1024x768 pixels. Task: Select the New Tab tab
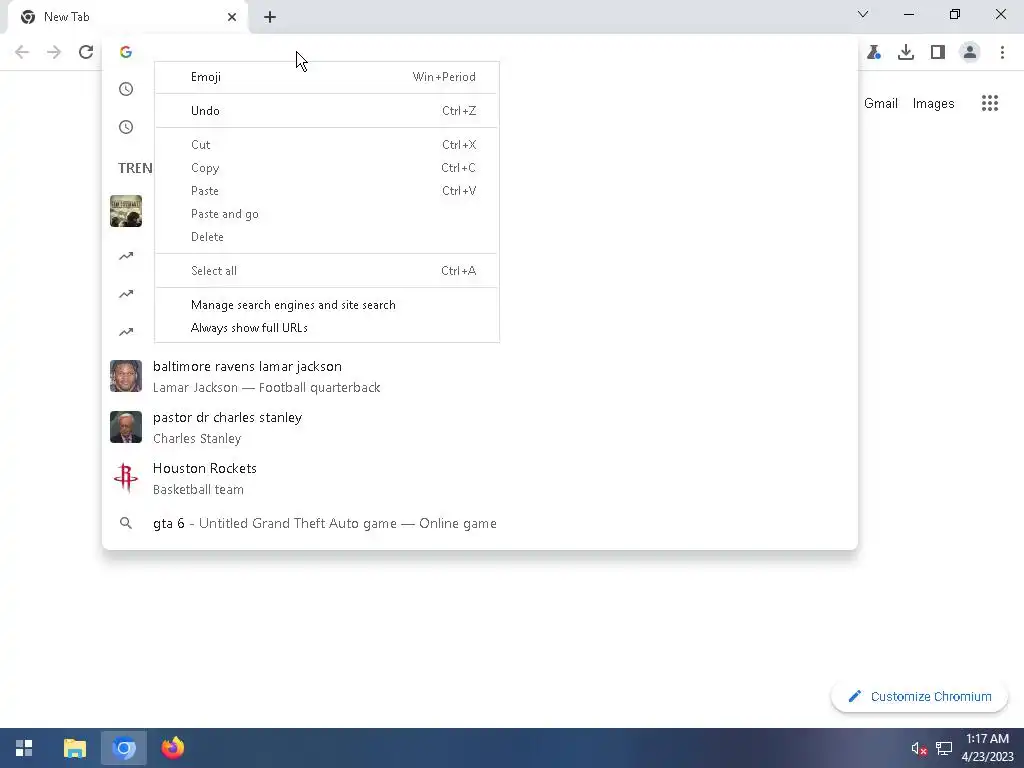tap(127, 17)
